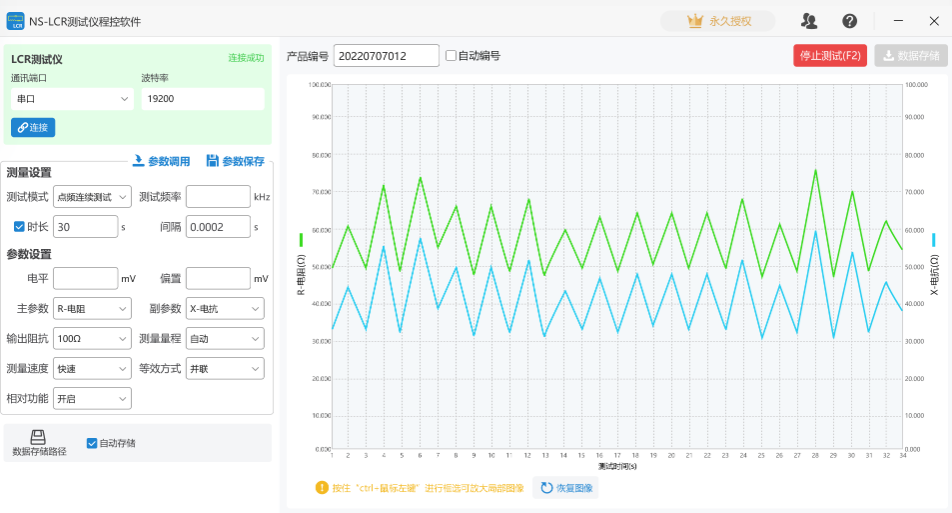Click the 波特率 19200 field
Screen dimensions: 952x513
203,99
